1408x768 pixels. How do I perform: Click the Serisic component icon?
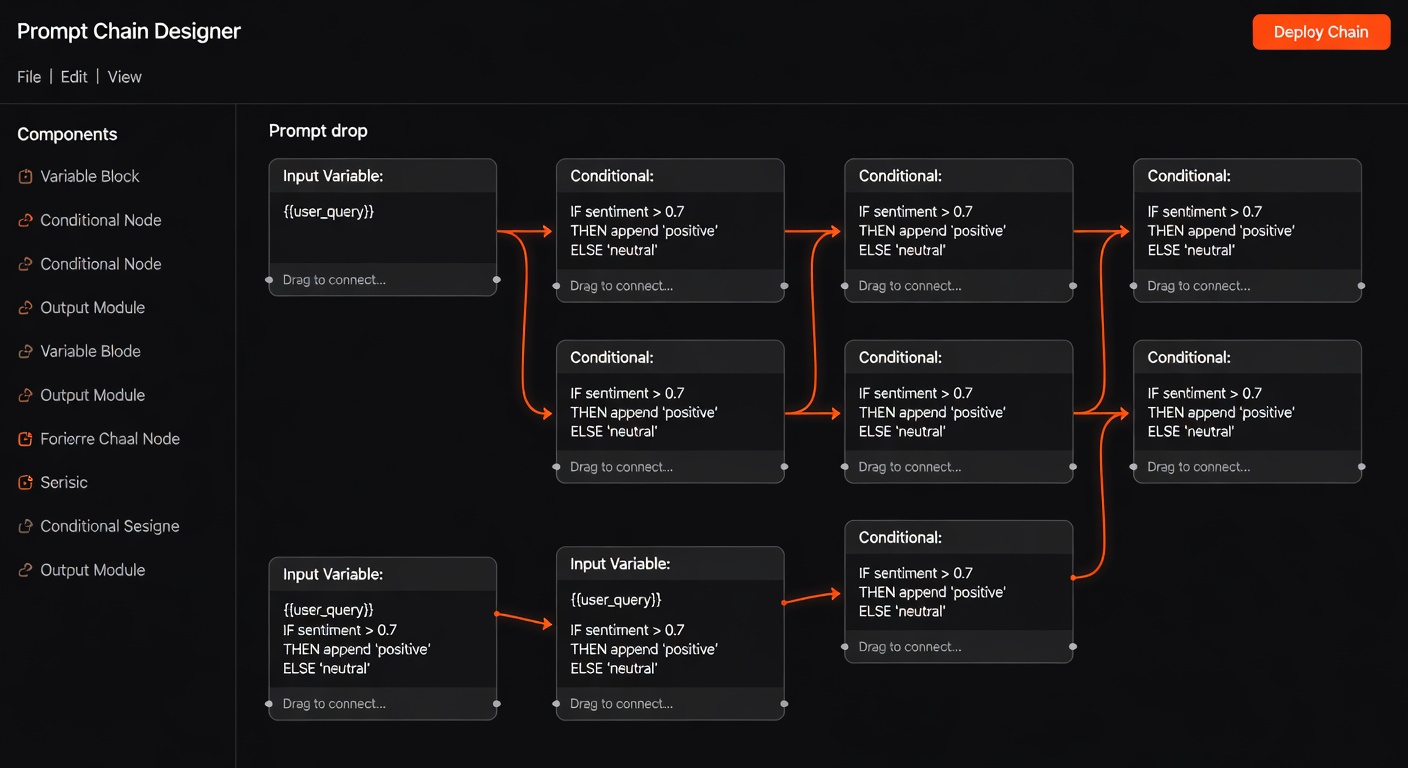click(x=23, y=482)
